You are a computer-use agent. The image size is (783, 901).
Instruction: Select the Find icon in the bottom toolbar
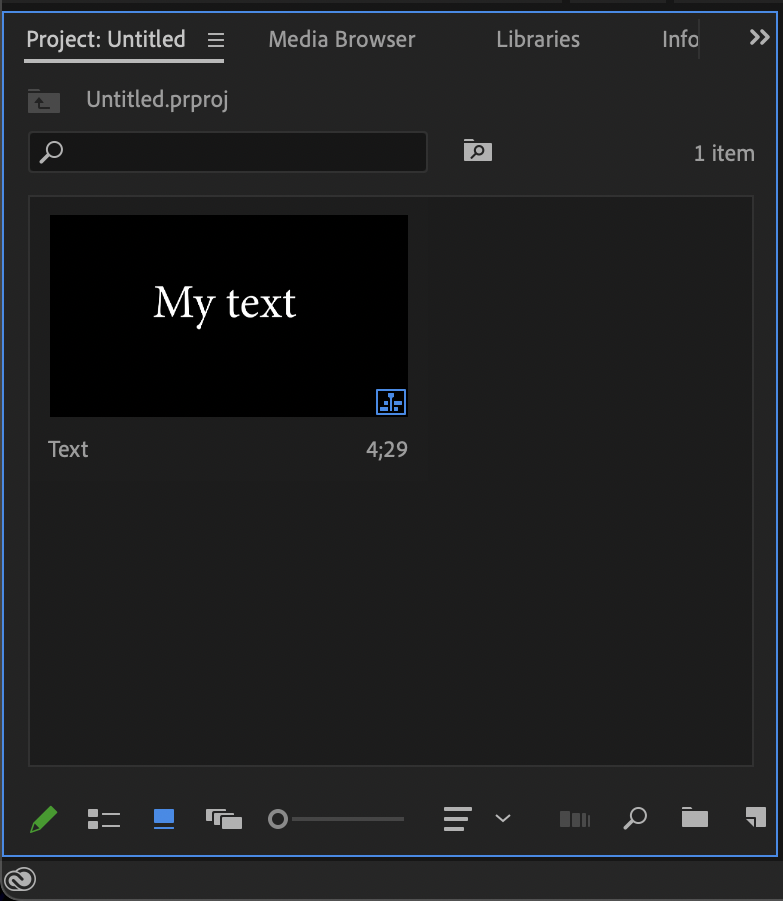(635, 818)
